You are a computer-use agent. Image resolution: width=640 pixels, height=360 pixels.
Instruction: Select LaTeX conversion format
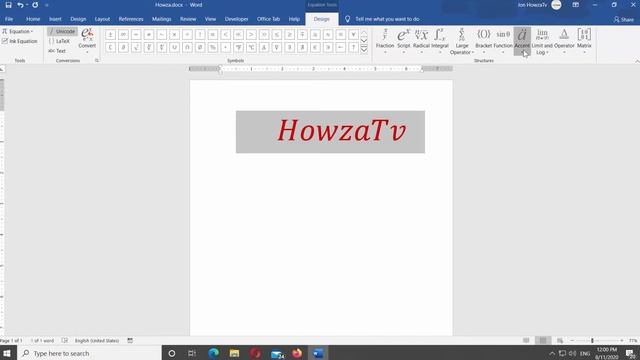coord(60,41)
